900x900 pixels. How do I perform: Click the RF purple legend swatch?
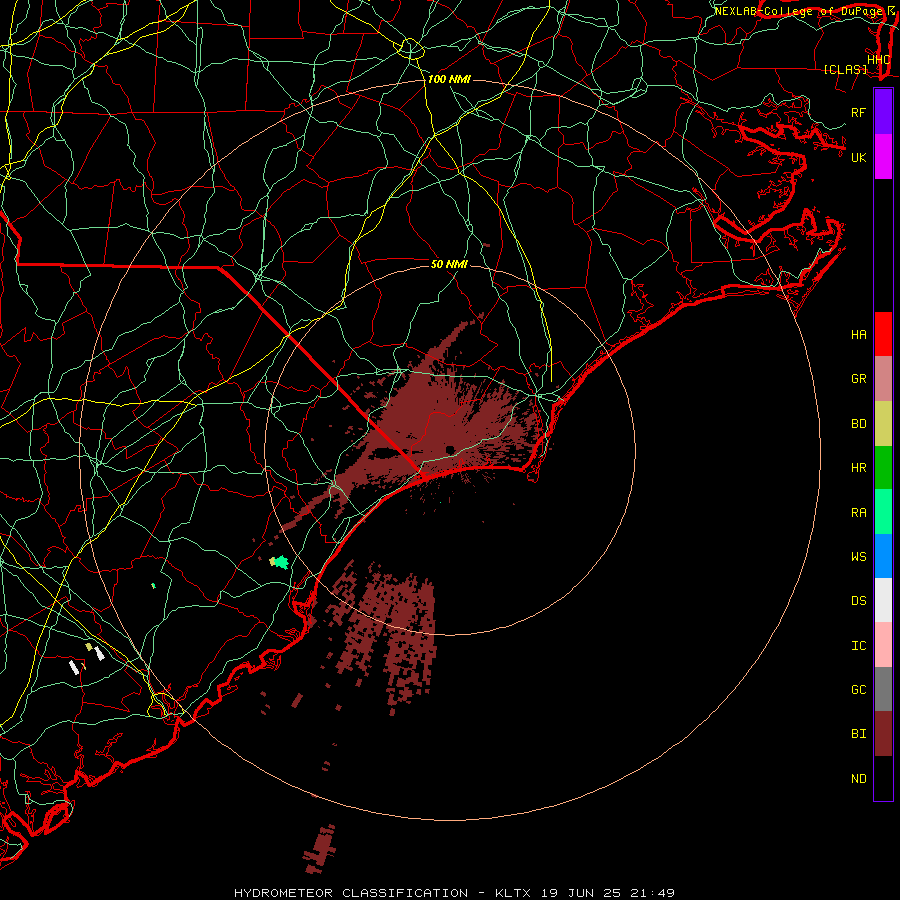[x=883, y=112]
